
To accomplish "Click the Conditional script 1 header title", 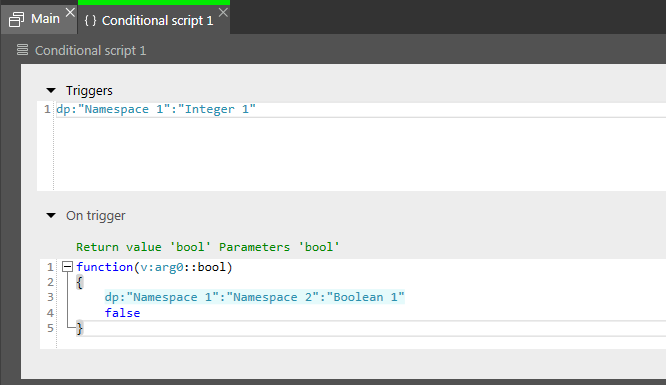I will coord(90,51).
